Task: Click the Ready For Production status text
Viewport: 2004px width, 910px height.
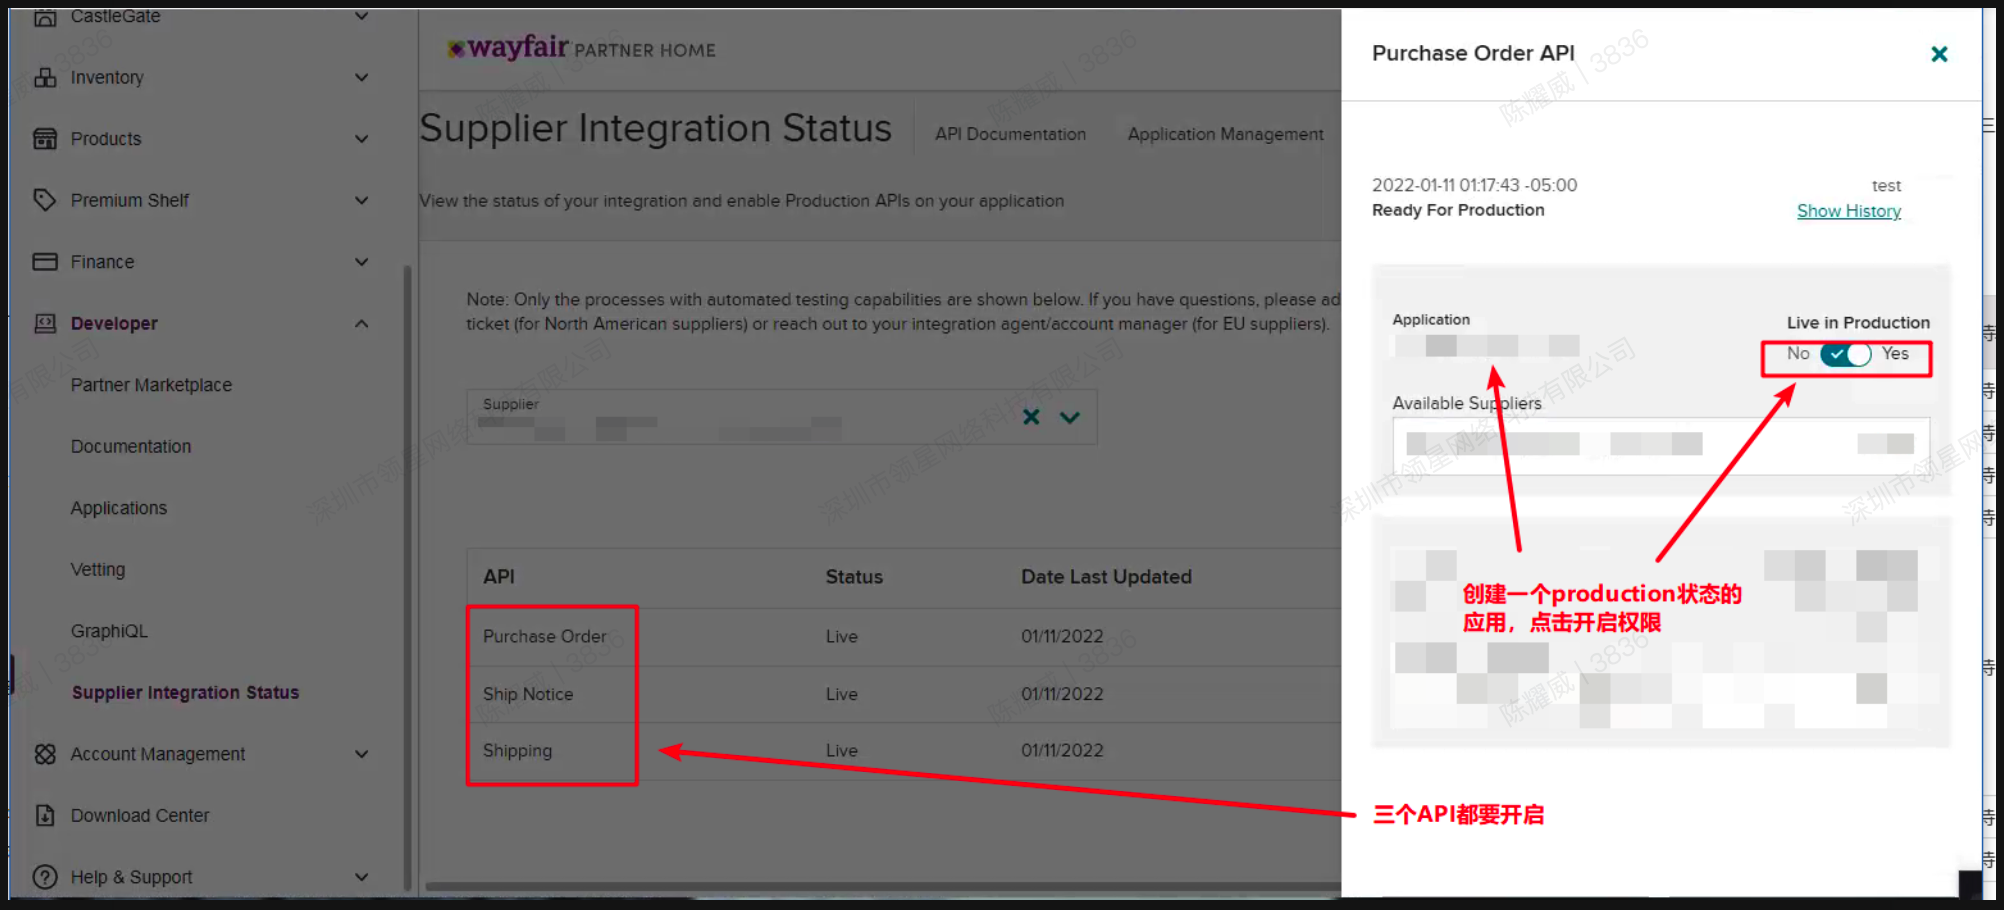Action: click(x=1458, y=210)
